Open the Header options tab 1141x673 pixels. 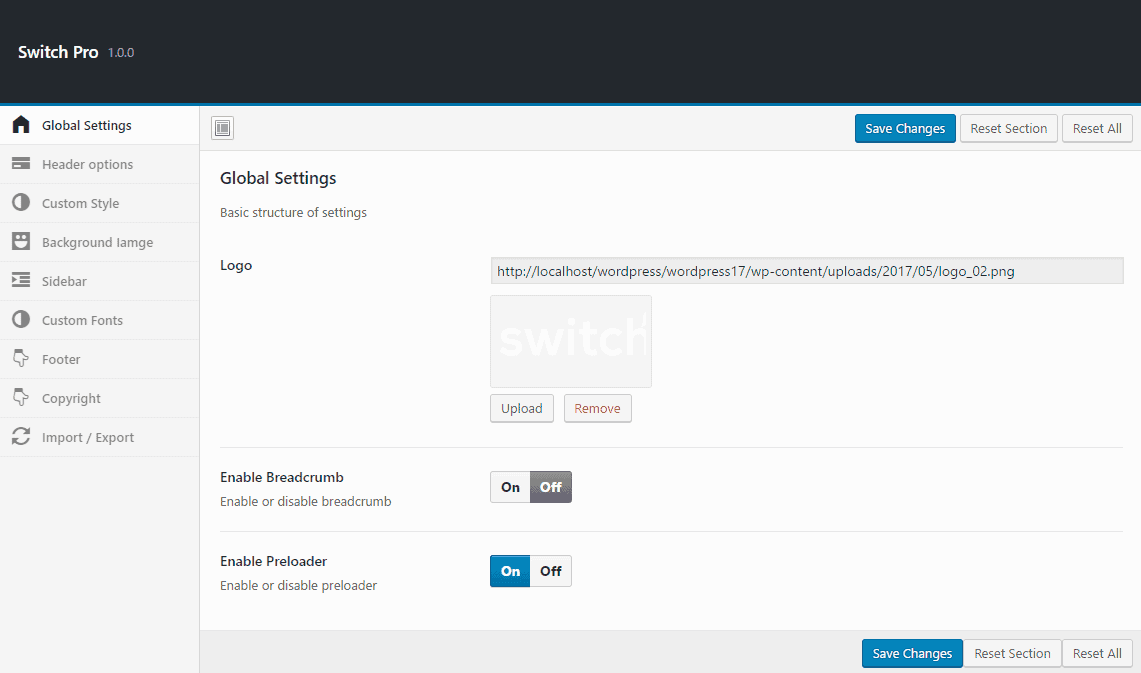[x=87, y=164]
